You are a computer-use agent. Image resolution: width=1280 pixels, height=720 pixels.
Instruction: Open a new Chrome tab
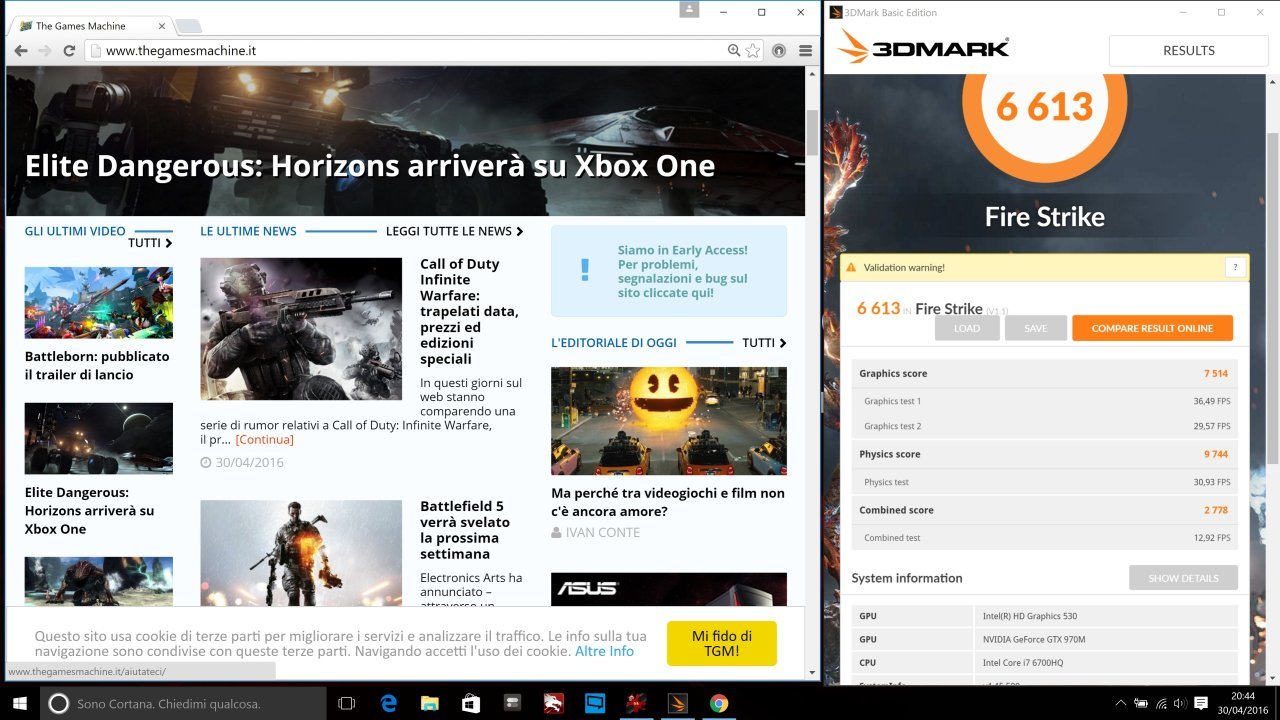click(x=188, y=26)
